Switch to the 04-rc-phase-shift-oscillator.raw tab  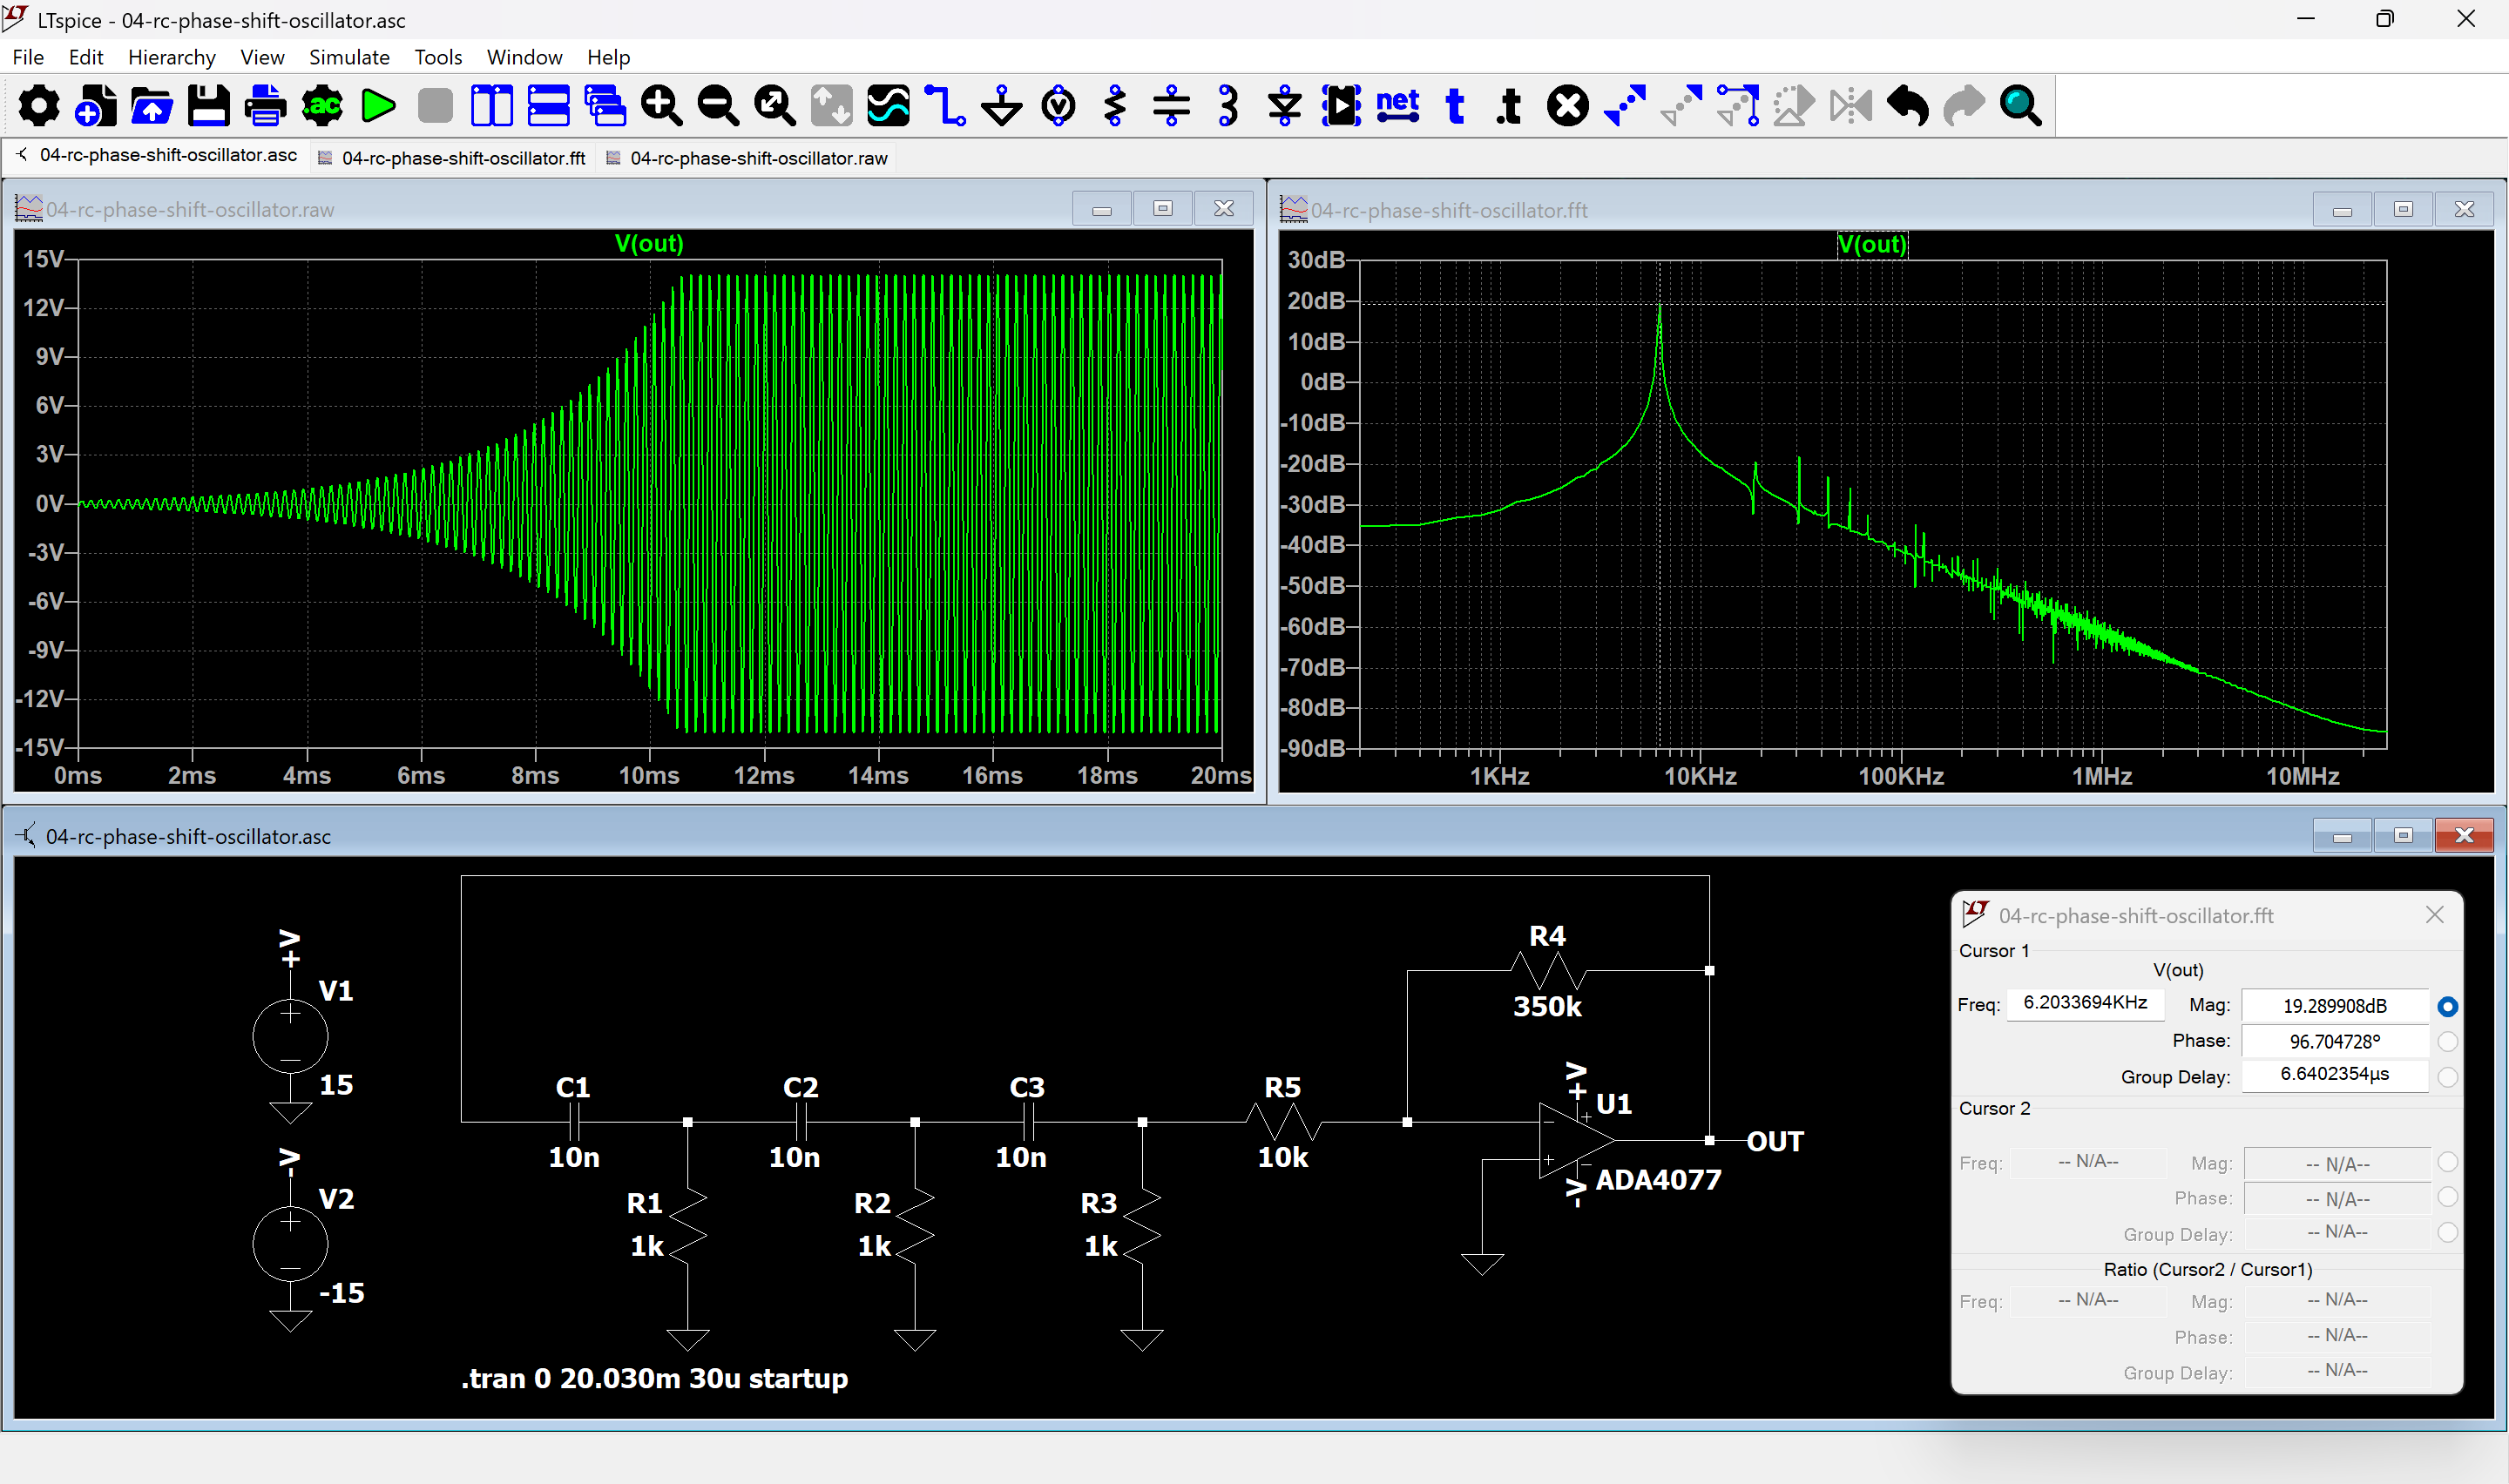[757, 158]
